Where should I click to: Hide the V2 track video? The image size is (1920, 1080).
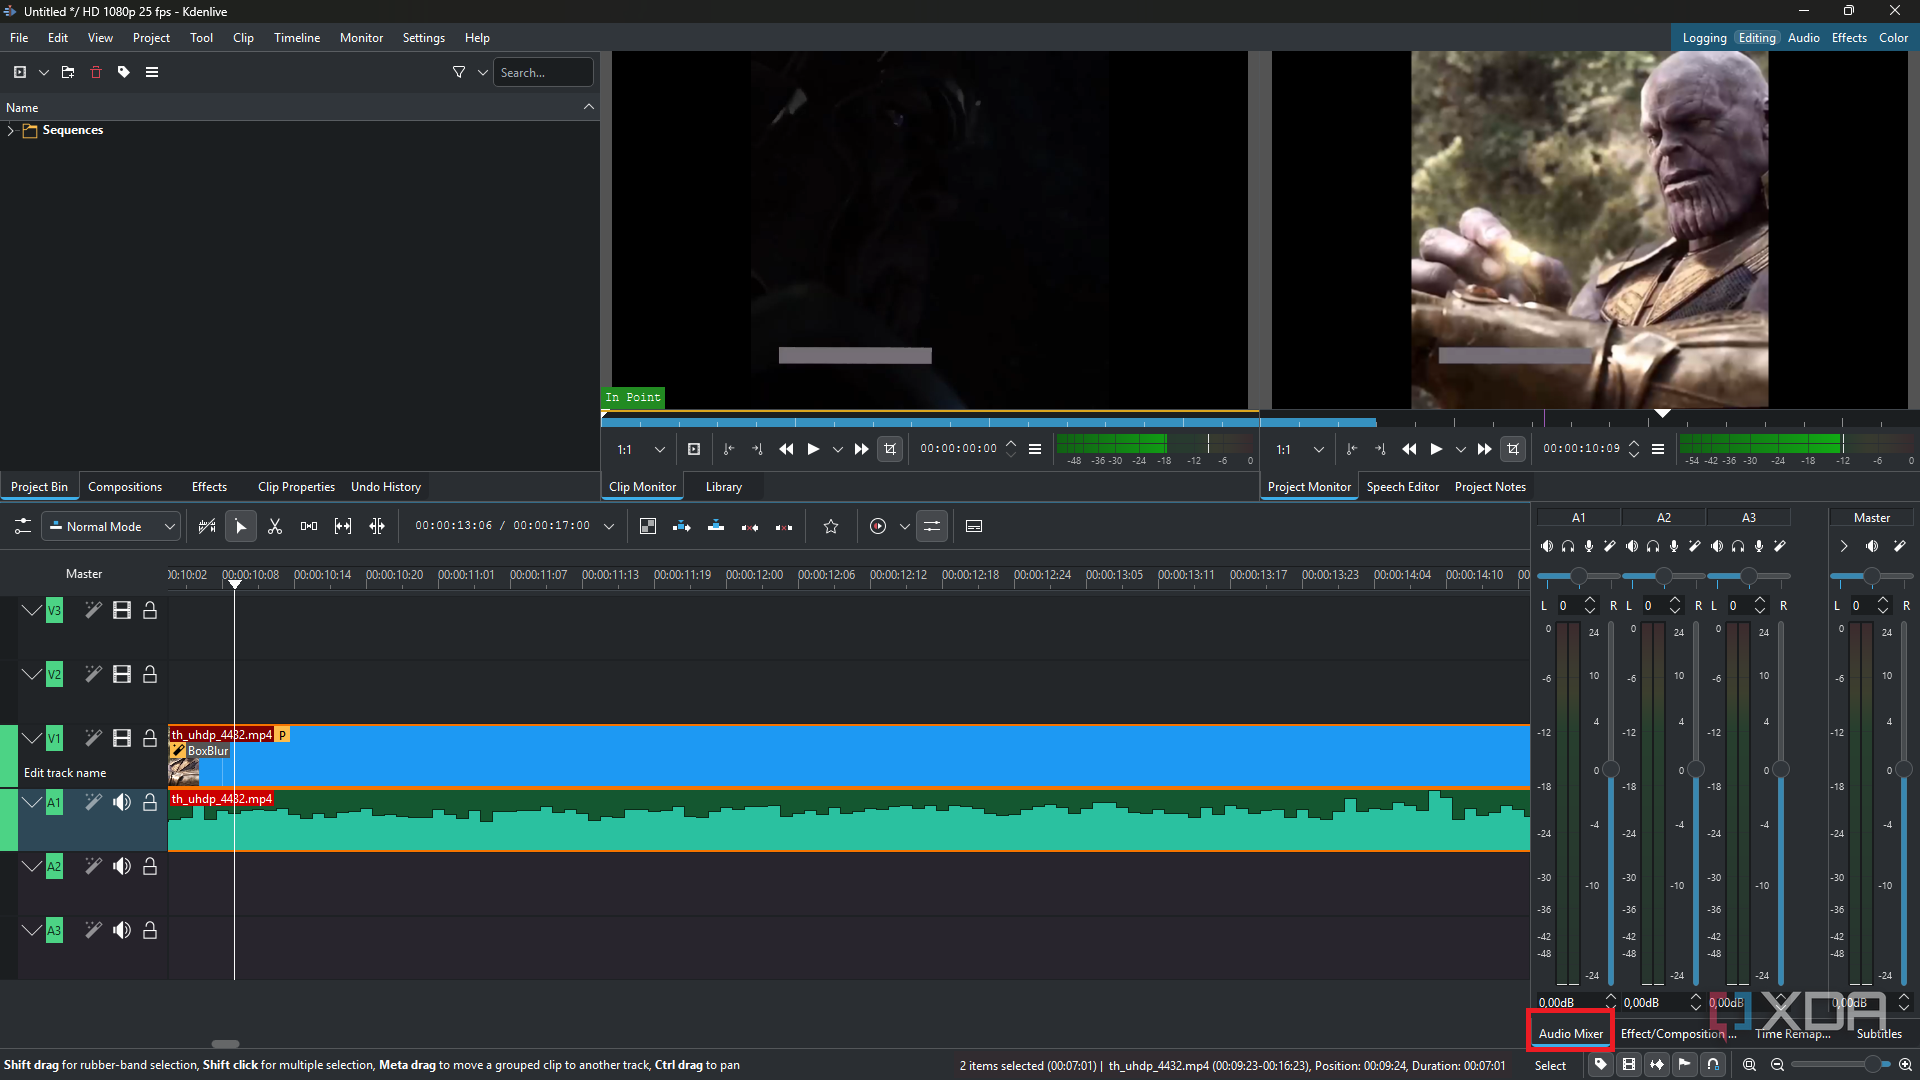[x=122, y=674]
